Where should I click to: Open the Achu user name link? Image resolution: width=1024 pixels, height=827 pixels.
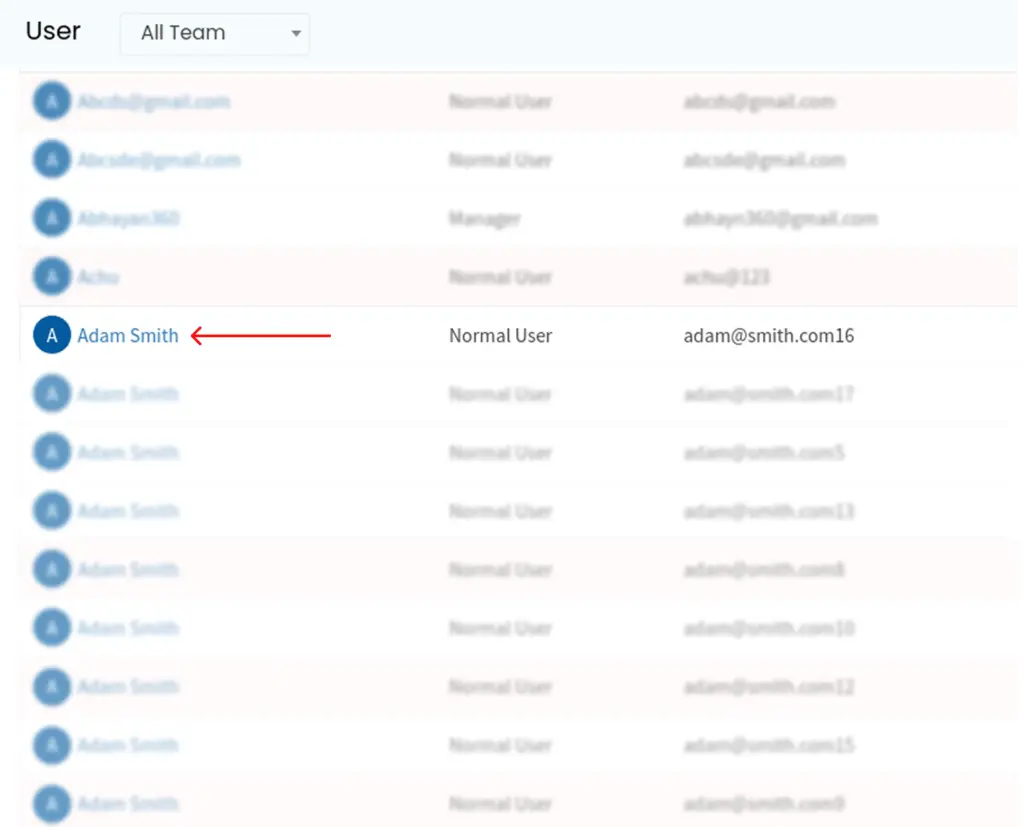(x=98, y=277)
